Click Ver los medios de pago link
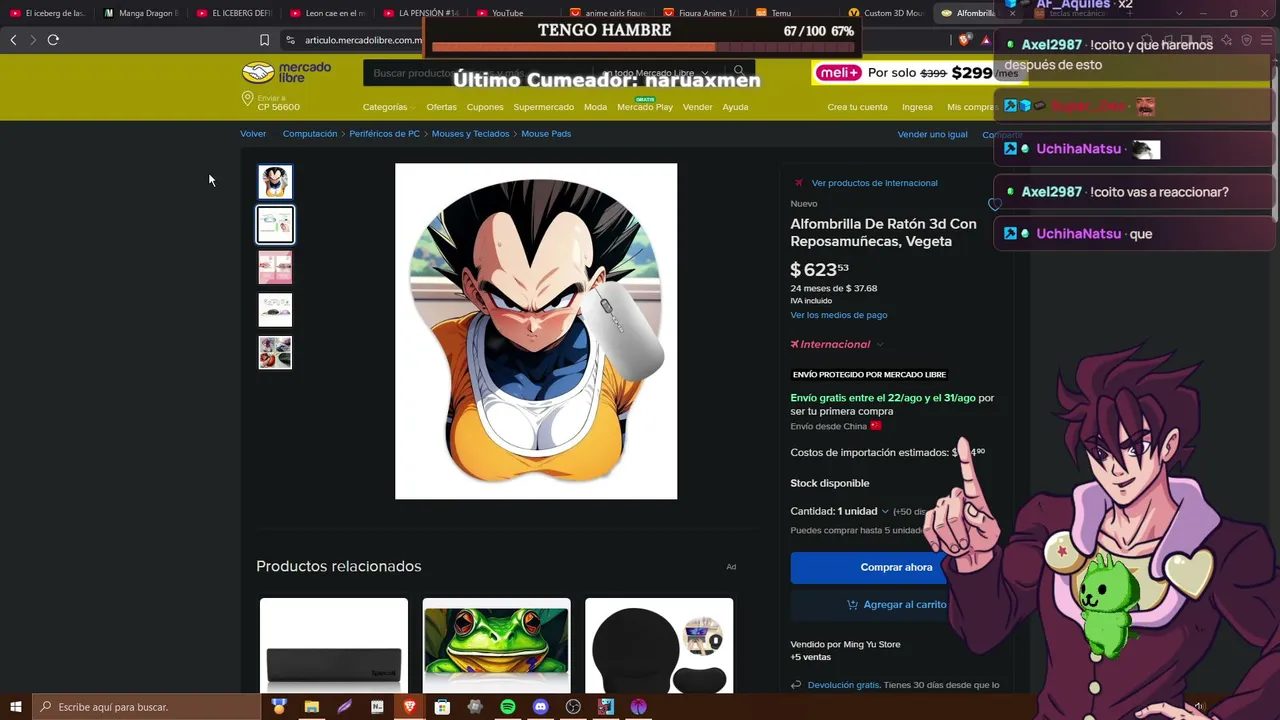The height and width of the screenshot is (720, 1280). 839,315
